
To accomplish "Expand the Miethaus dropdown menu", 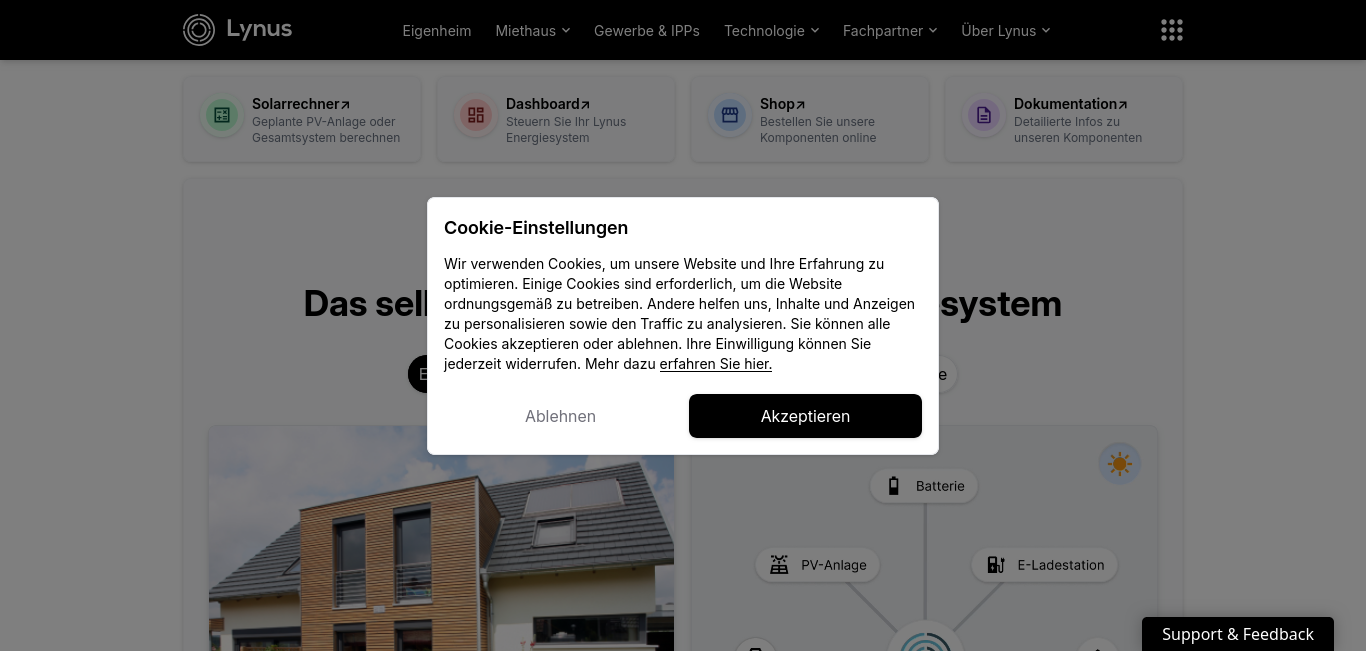I will point(533,31).
